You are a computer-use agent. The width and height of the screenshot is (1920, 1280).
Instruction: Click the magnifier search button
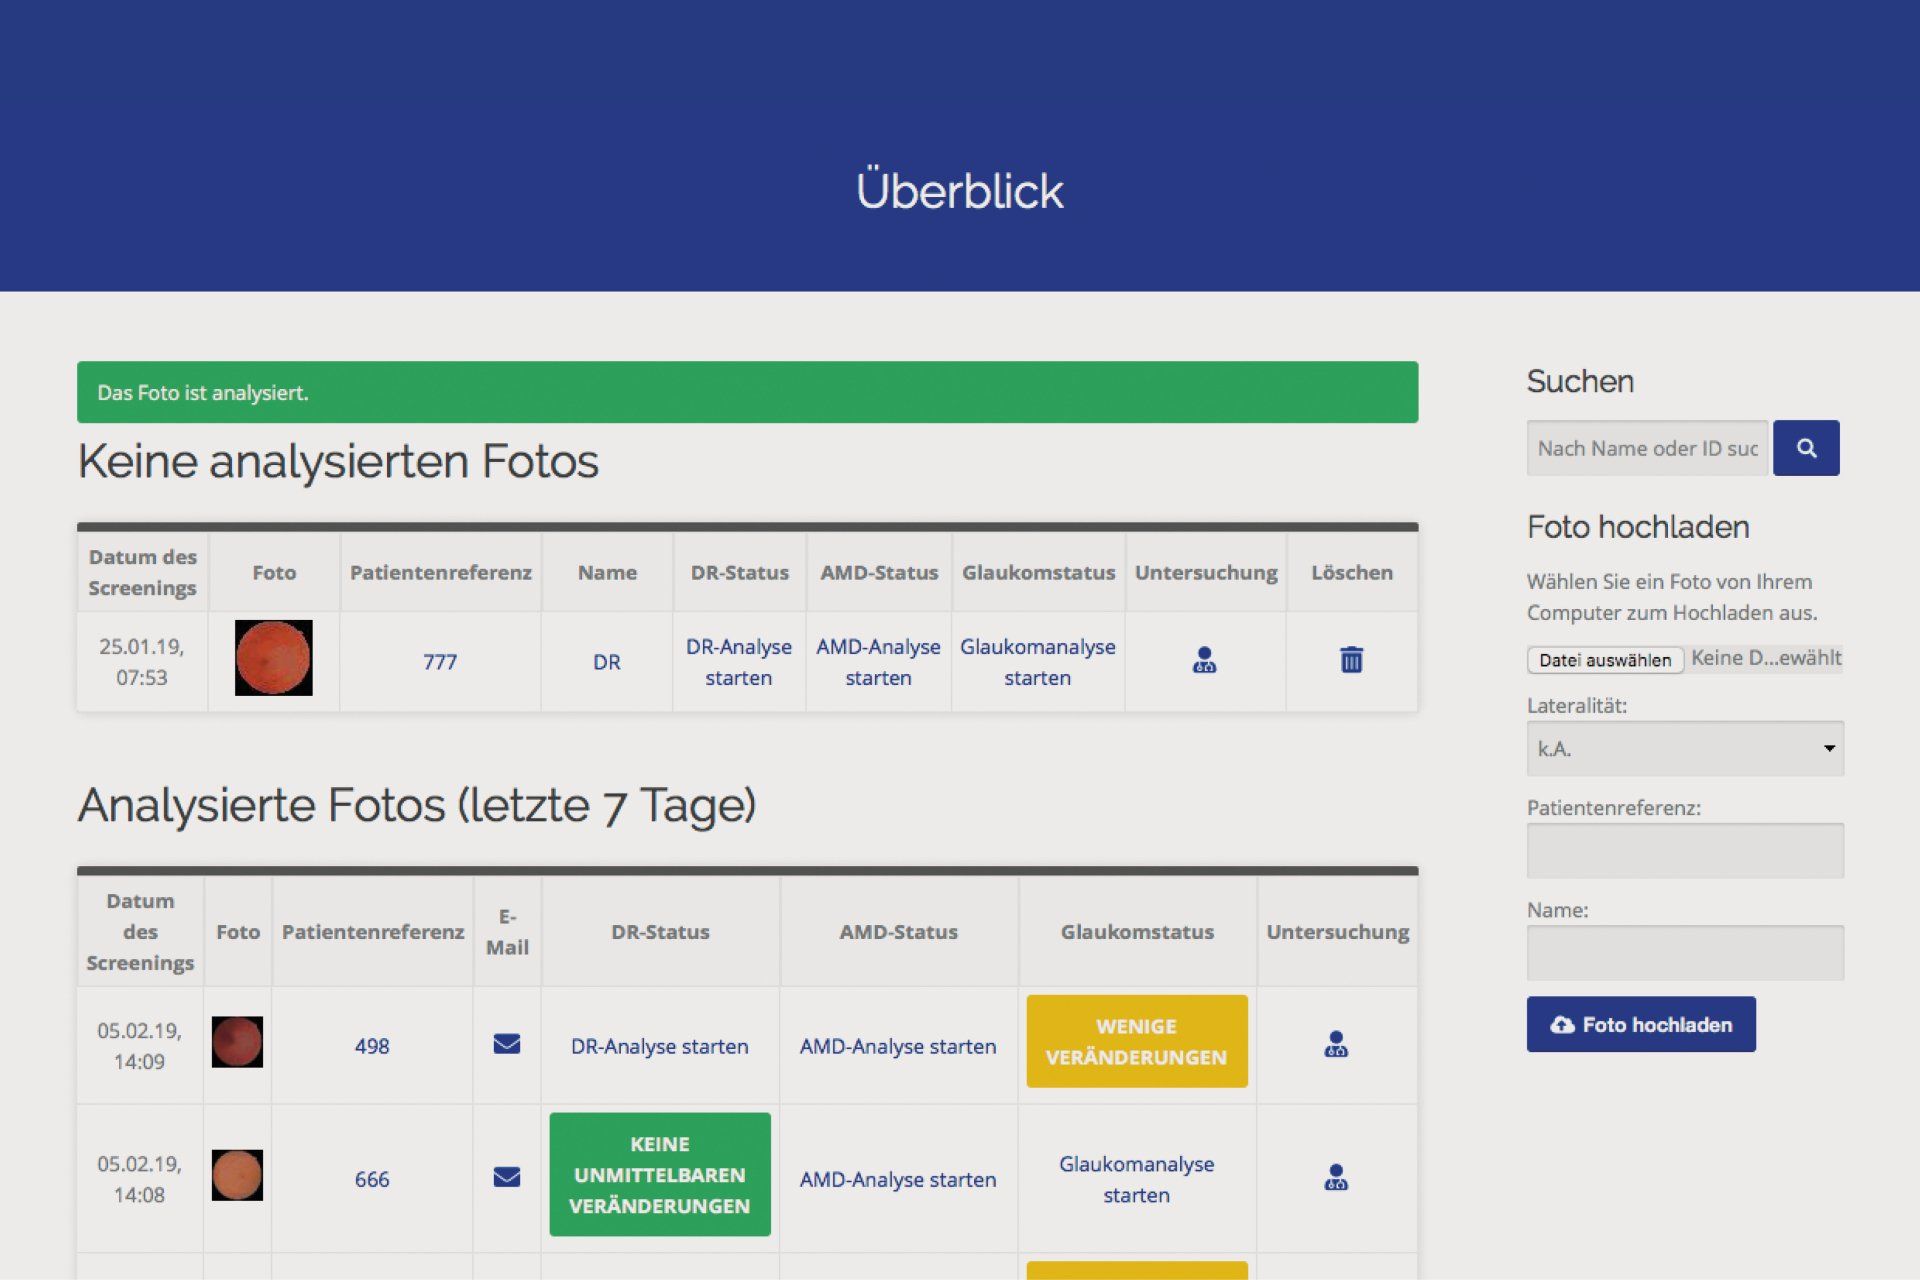(x=1805, y=448)
